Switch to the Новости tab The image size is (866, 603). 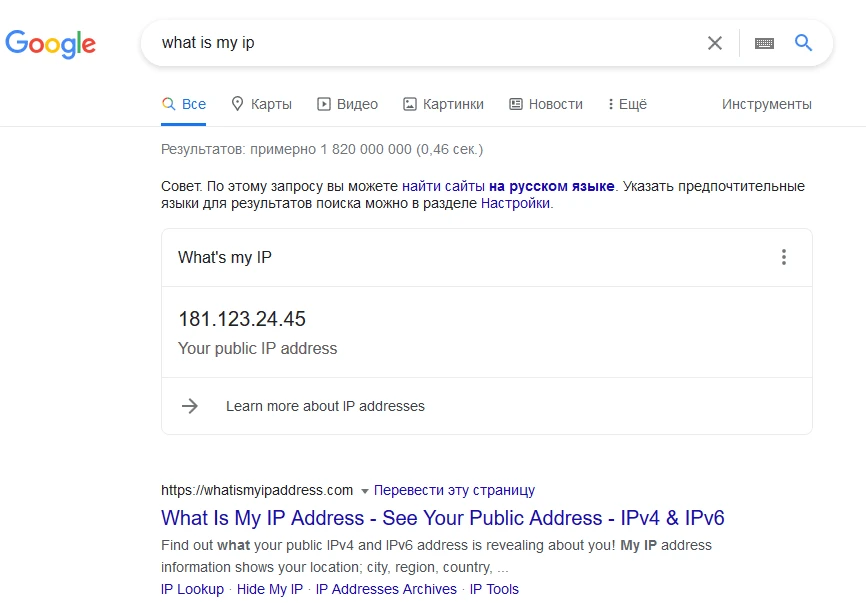click(x=546, y=104)
